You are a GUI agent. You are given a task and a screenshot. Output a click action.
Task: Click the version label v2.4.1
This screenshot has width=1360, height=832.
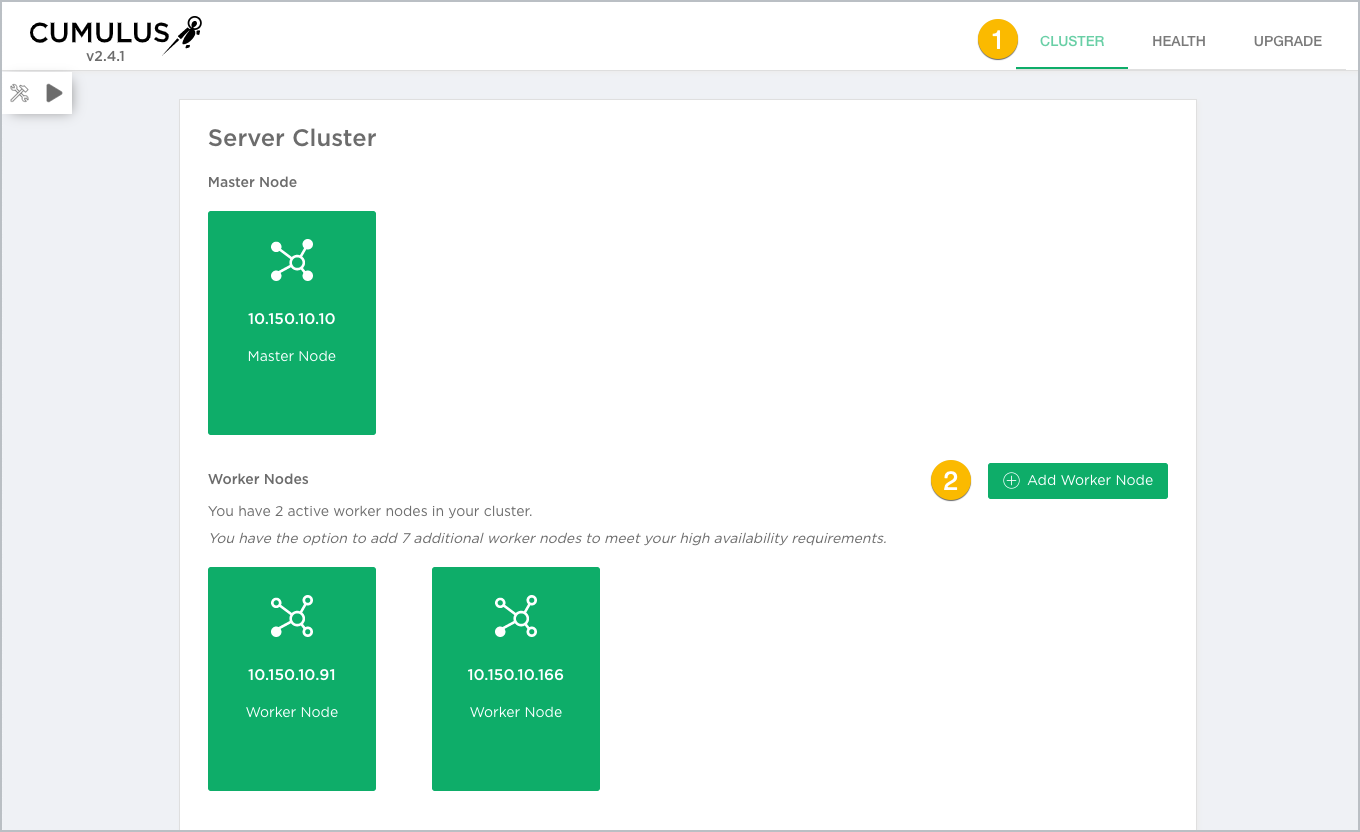(106, 57)
